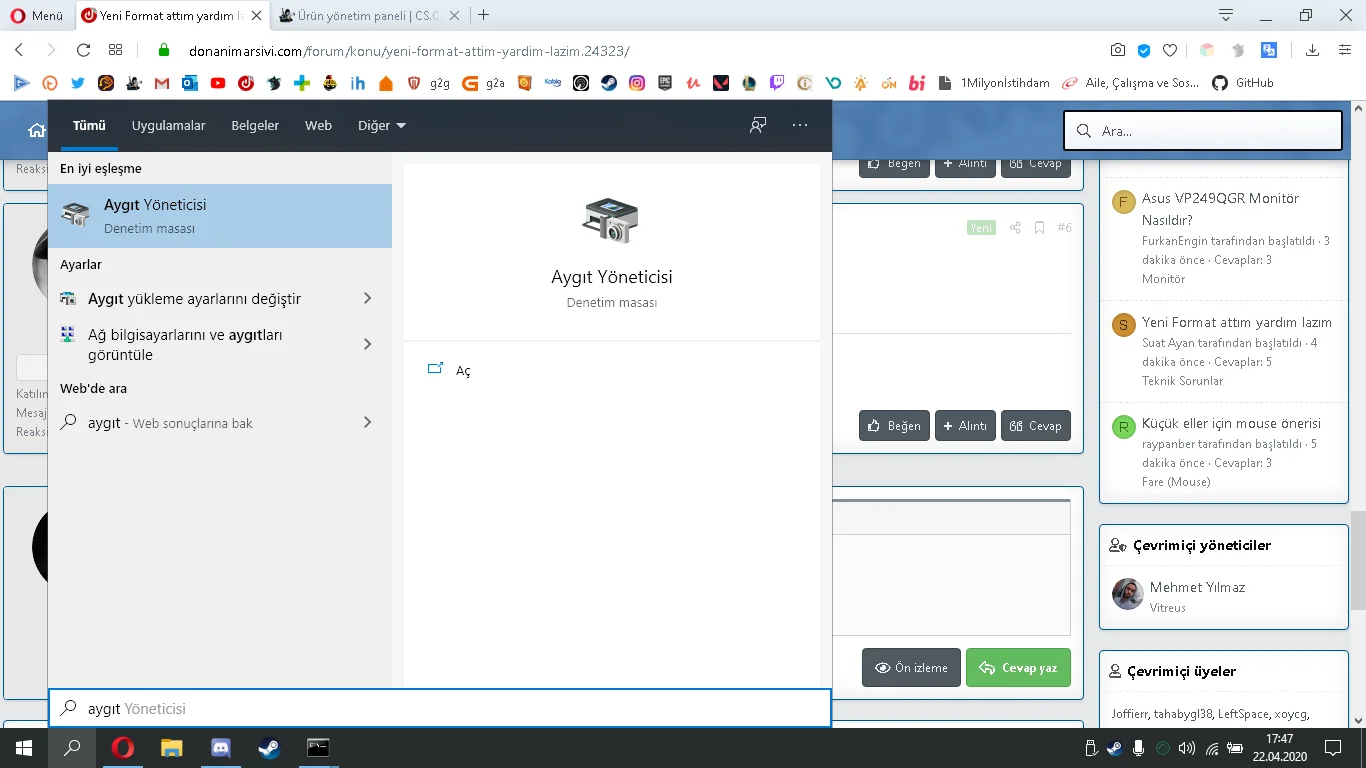Expand the aygıt web results chevron
1366x768 pixels.
point(367,422)
